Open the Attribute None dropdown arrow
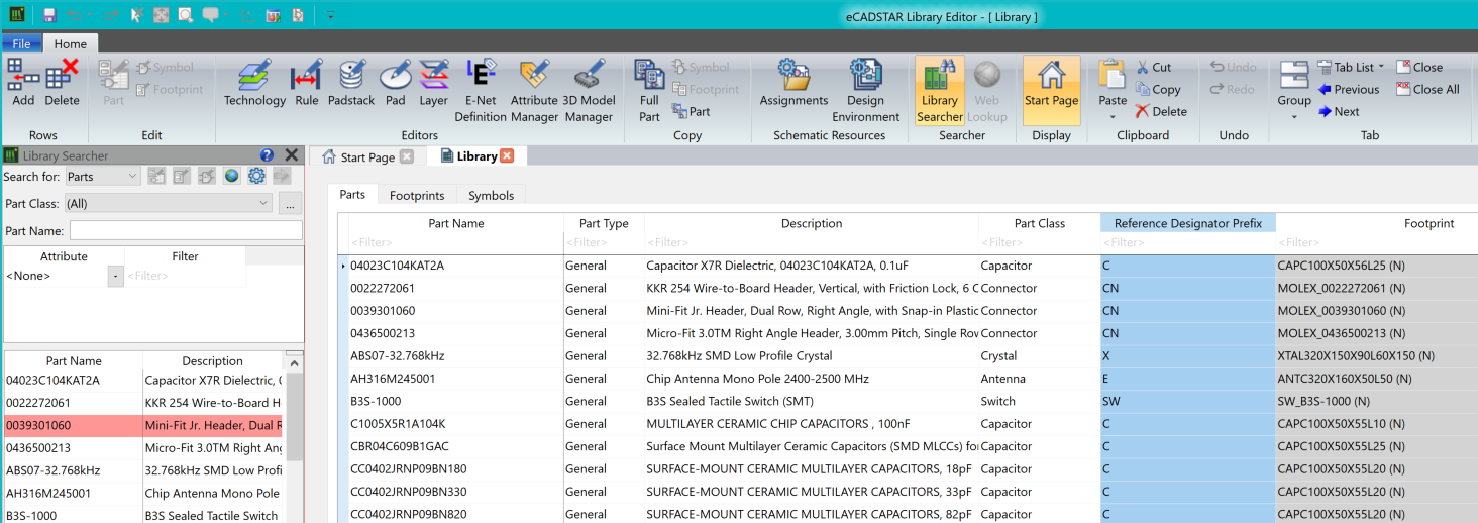Viewport: 1478px width, 523px height. pyautogui.click(x=116, y=276)
